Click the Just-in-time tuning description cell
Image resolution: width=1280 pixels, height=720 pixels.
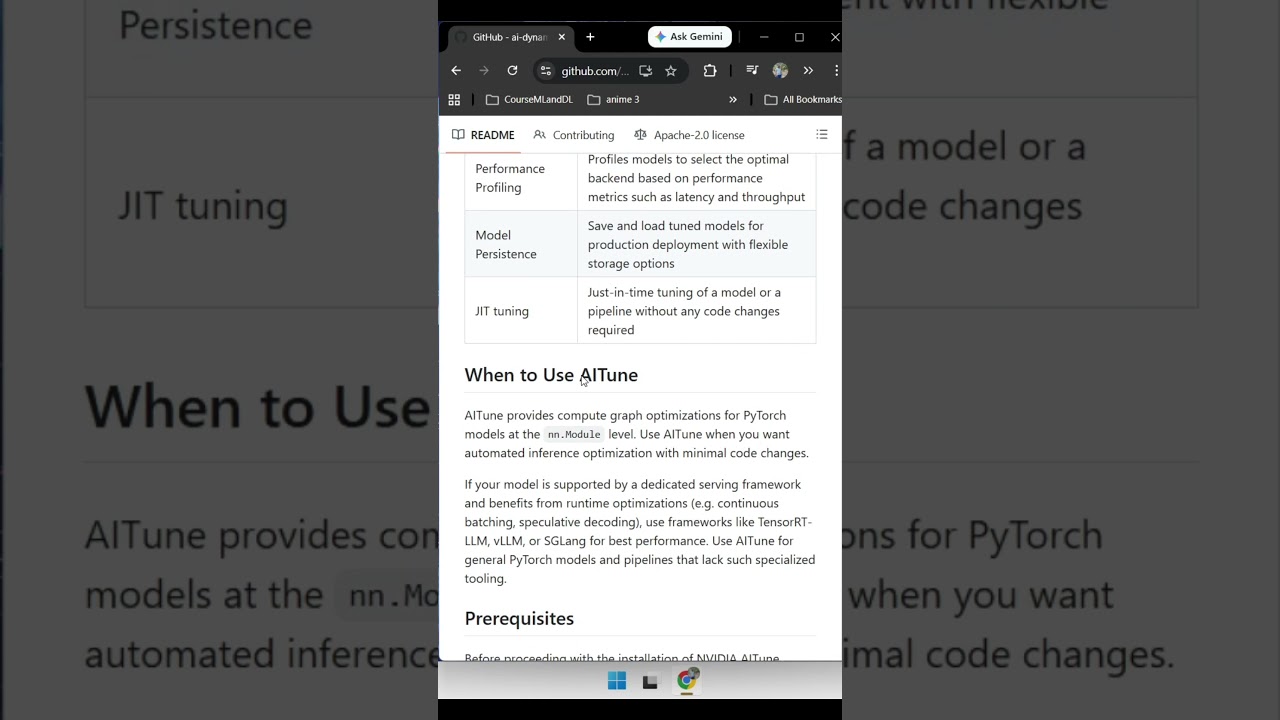coord(697,311)
